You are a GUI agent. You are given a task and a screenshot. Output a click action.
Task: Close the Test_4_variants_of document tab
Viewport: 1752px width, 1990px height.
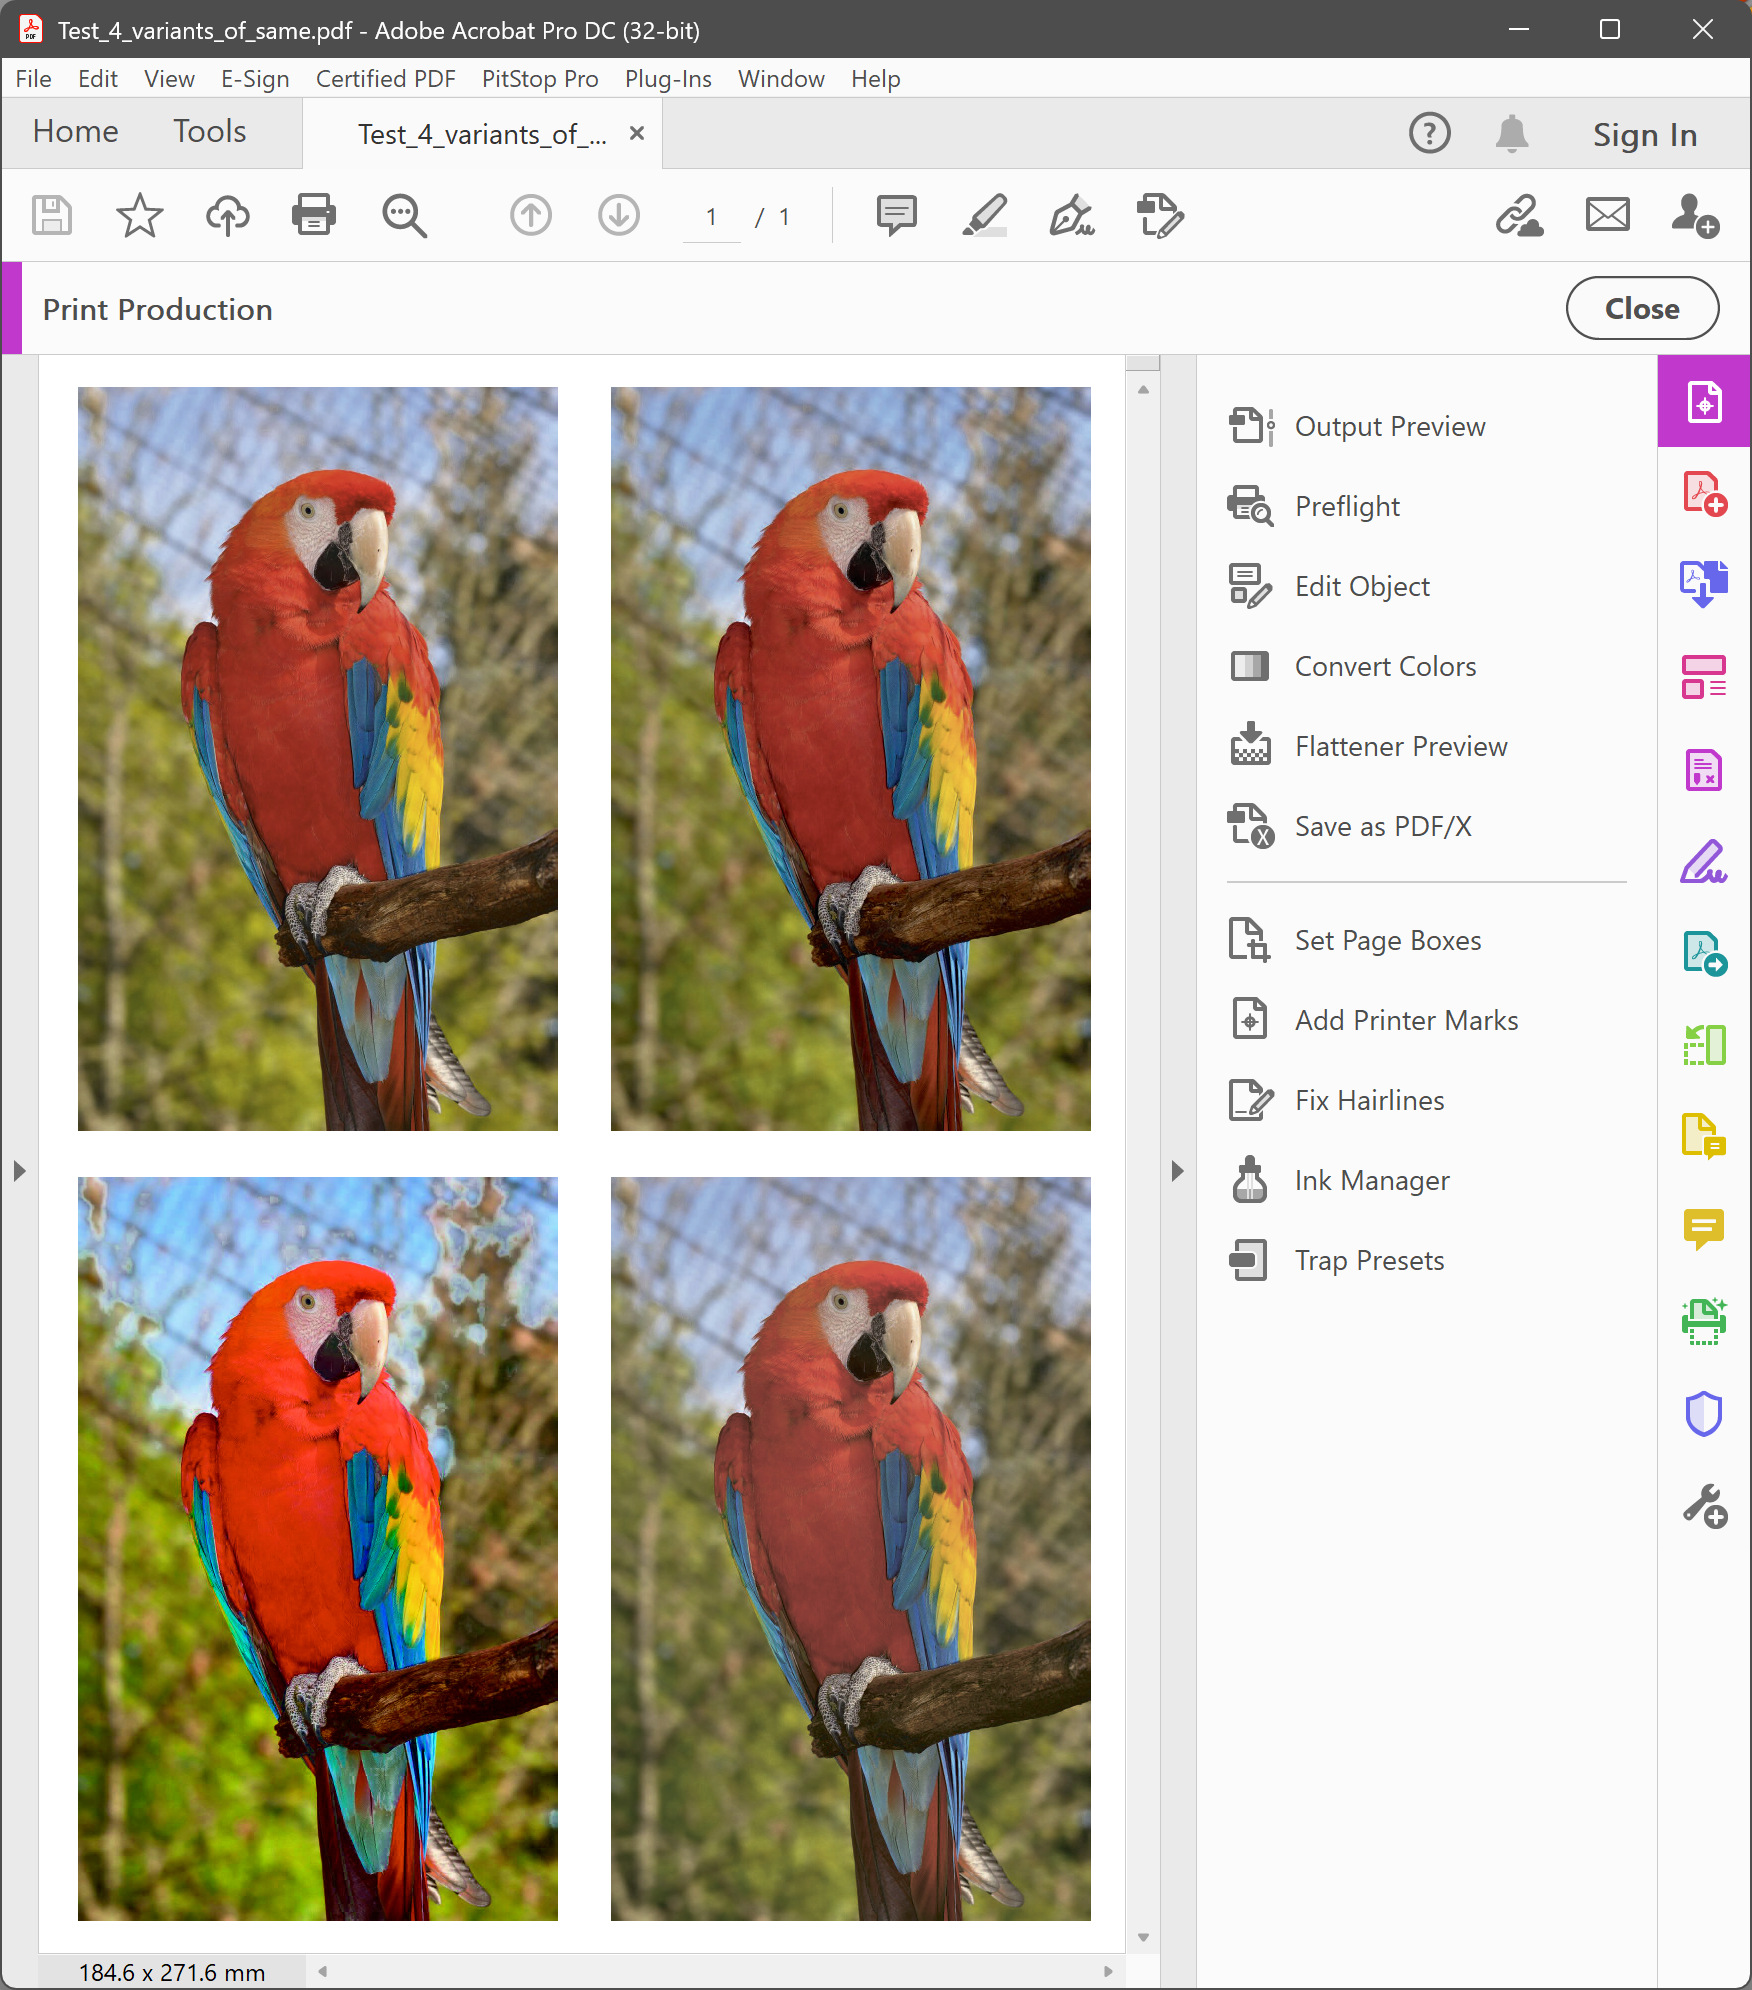[x=636, y=134]
